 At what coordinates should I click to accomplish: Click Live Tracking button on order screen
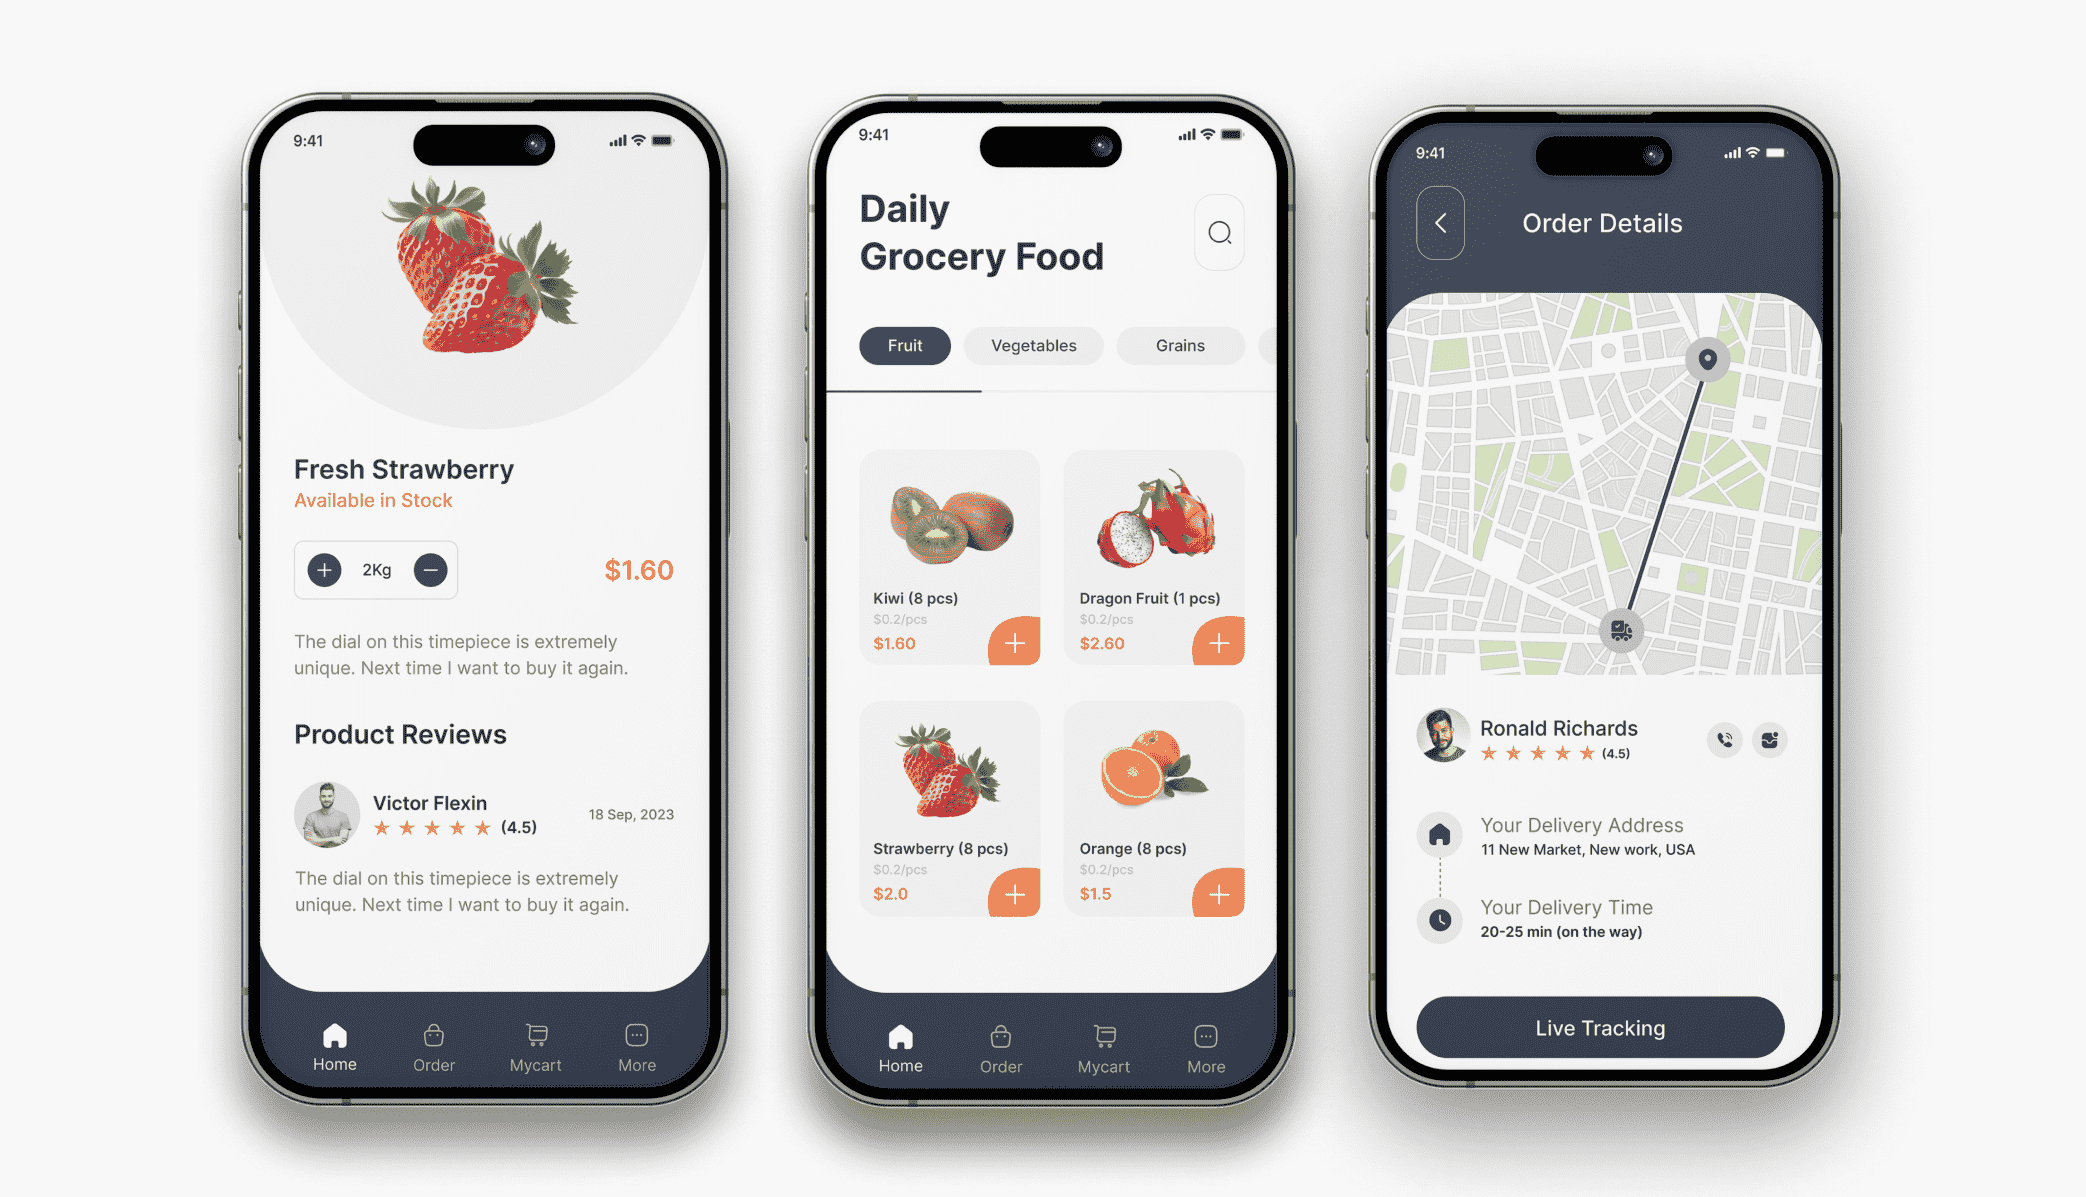1599,1024
